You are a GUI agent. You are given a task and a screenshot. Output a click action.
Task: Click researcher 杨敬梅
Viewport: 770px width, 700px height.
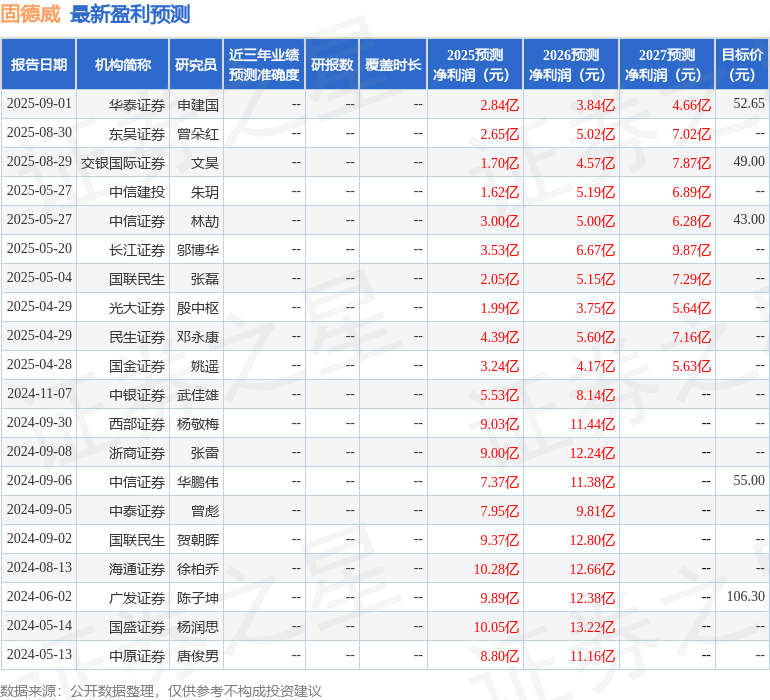[198, 424]
